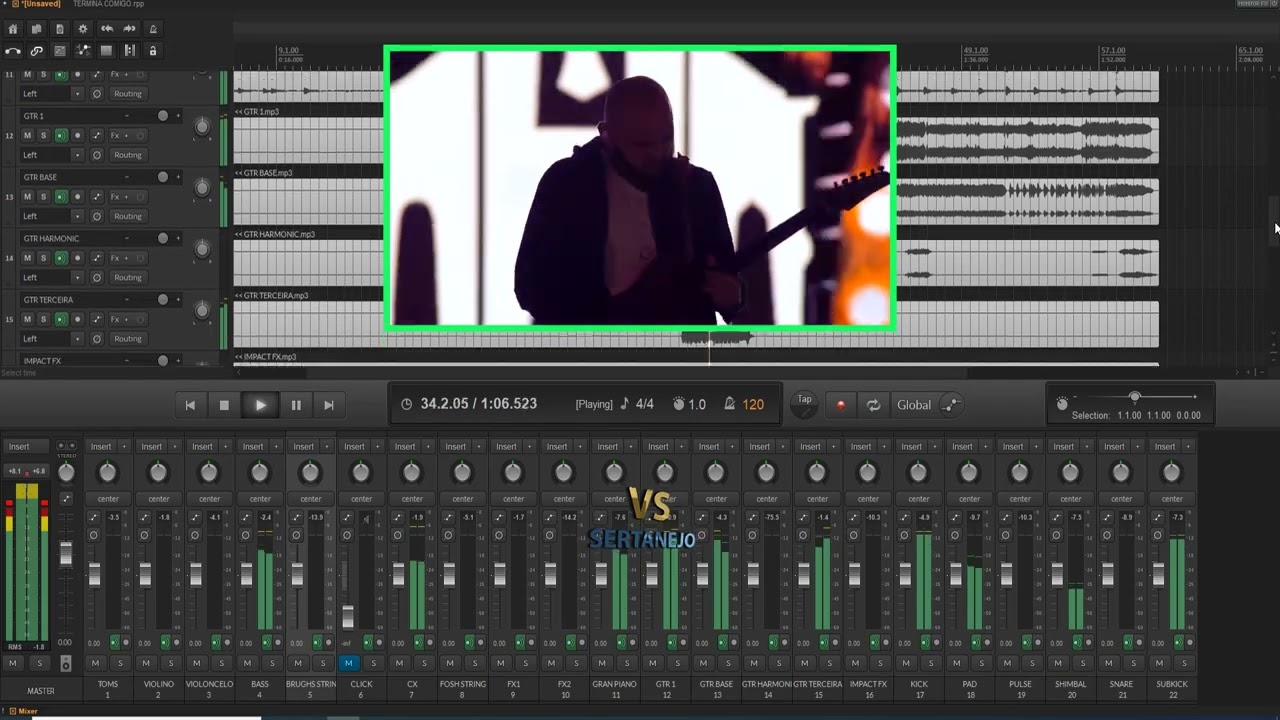Click the pan knob on the SNARE mixer strip
The height and width of the screenshot is (720, 1280).
[1121, 472]
